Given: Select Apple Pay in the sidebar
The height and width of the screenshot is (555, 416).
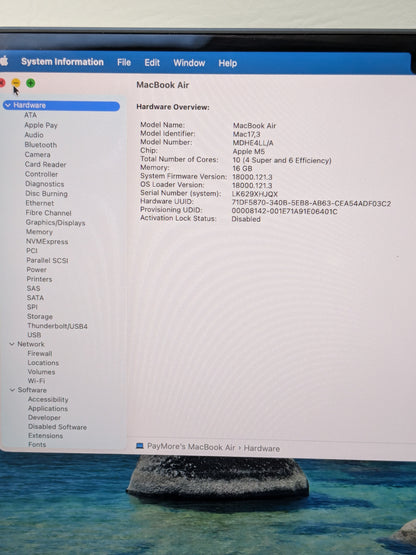Looking at the screenshot, I should (x=41, y=125).
